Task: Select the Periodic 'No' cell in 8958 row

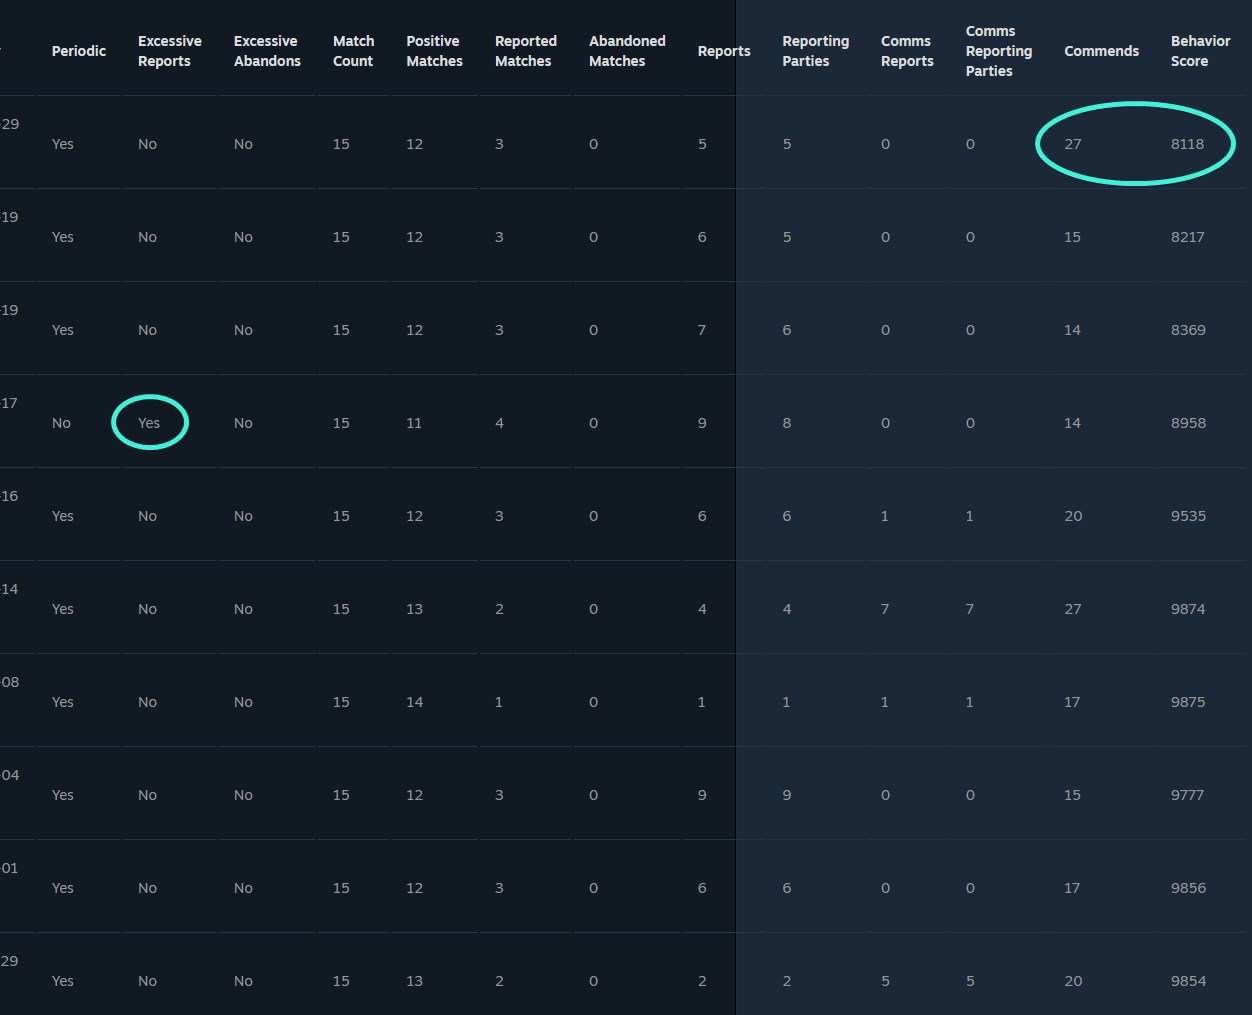Action: (x=61, y=423)
